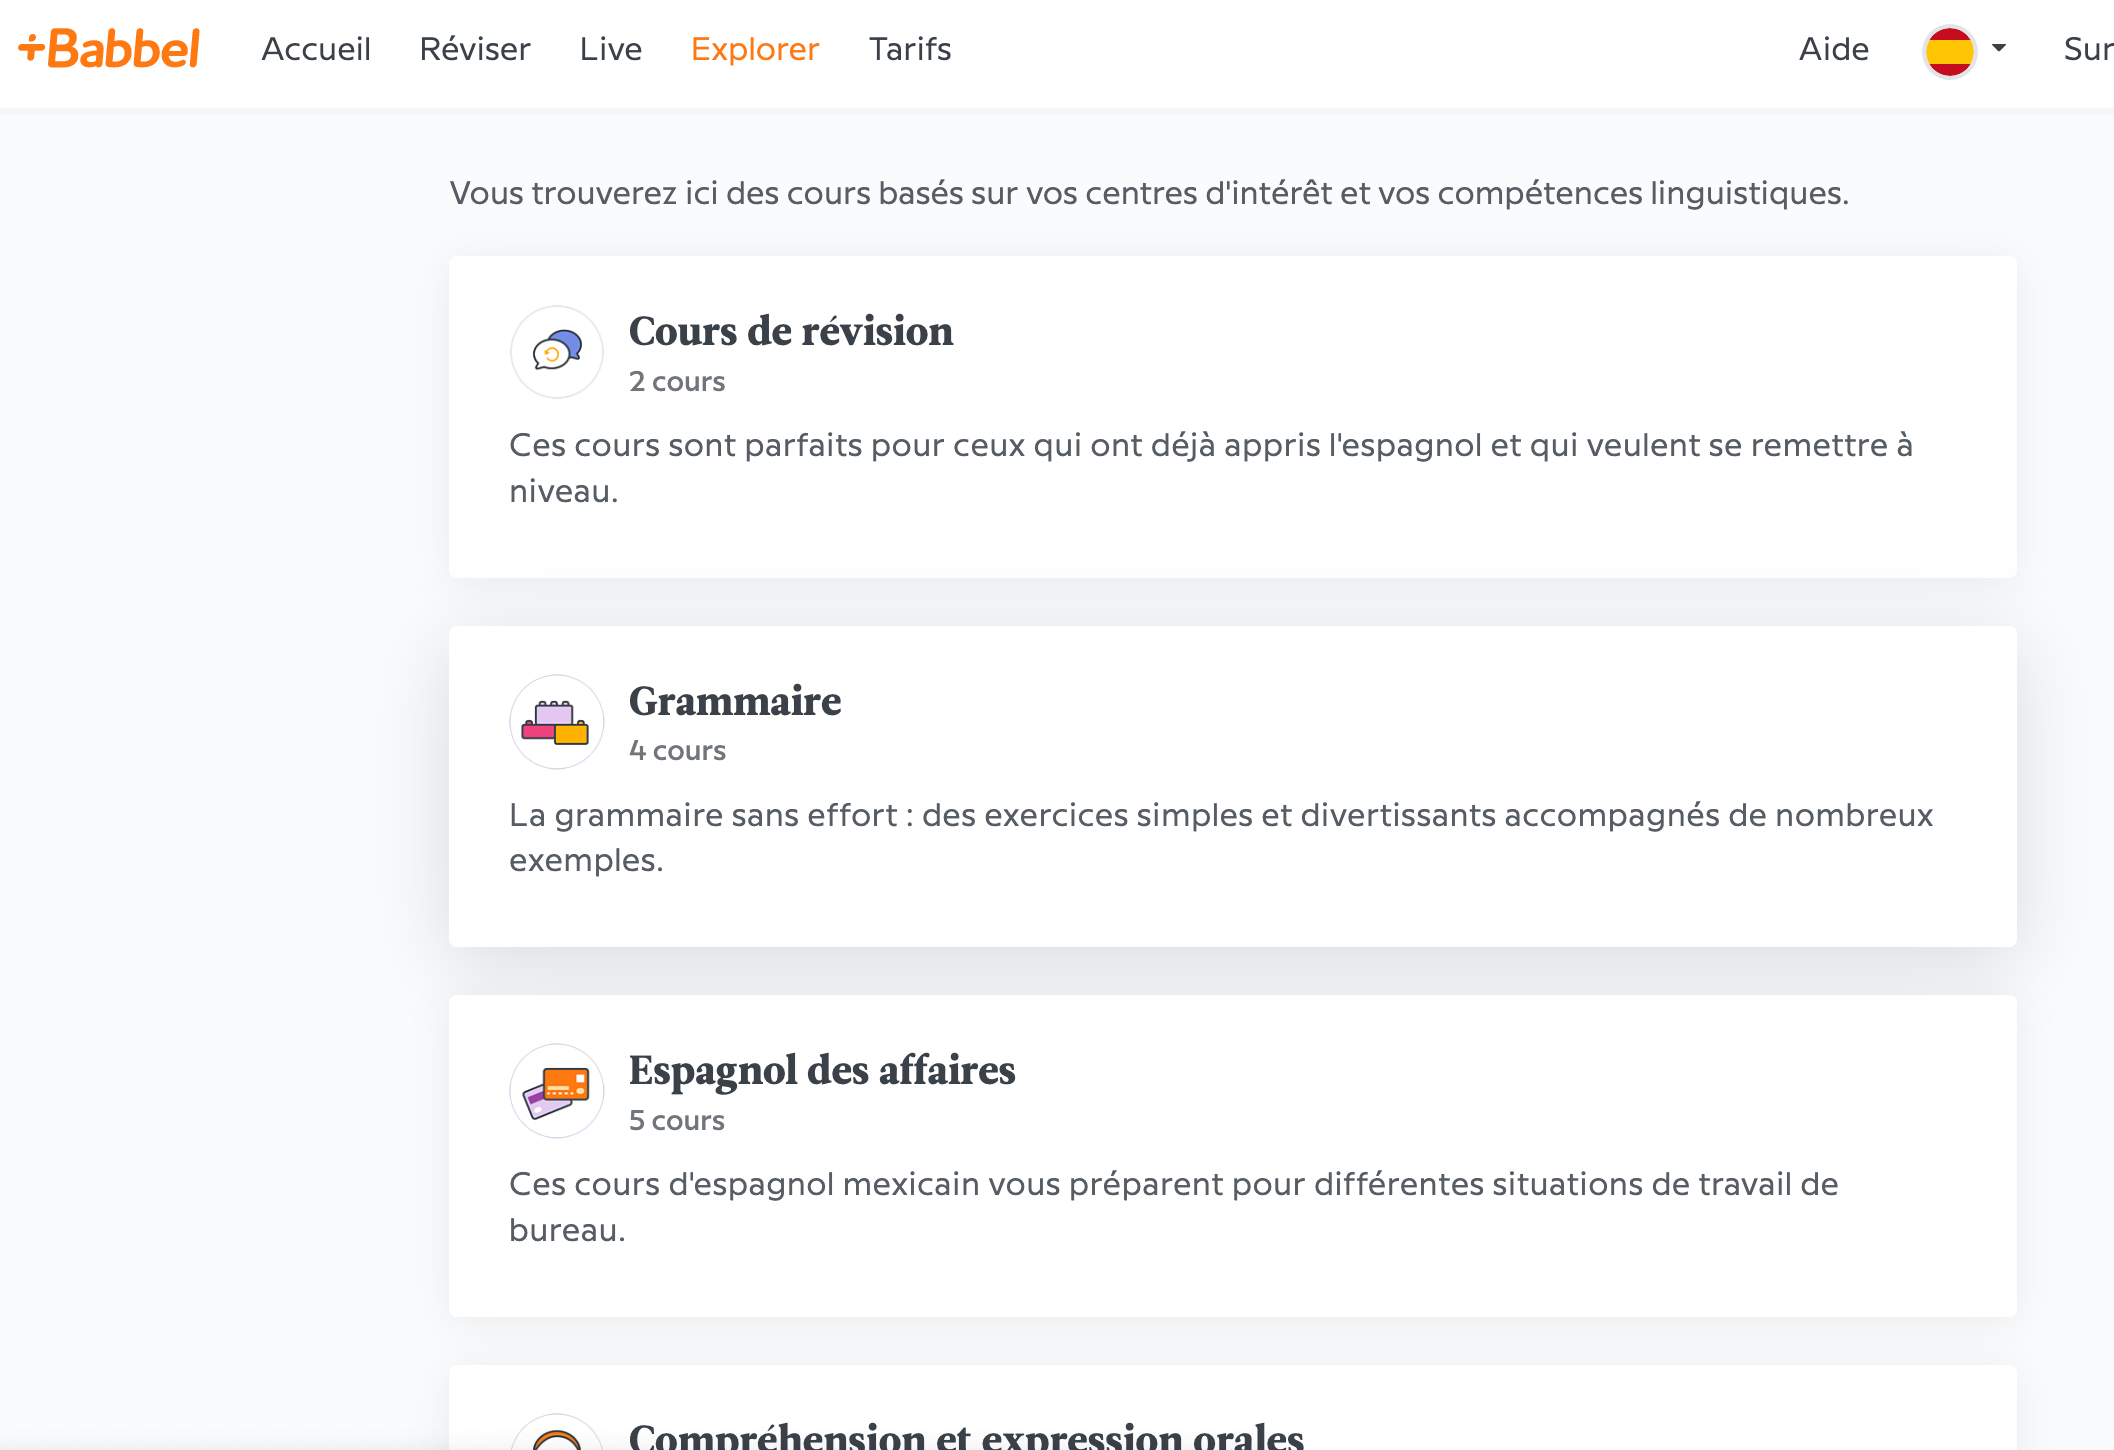Click the '4 cours' label
Viewport: 2114px width, 1450px height.
pos(677,751)
